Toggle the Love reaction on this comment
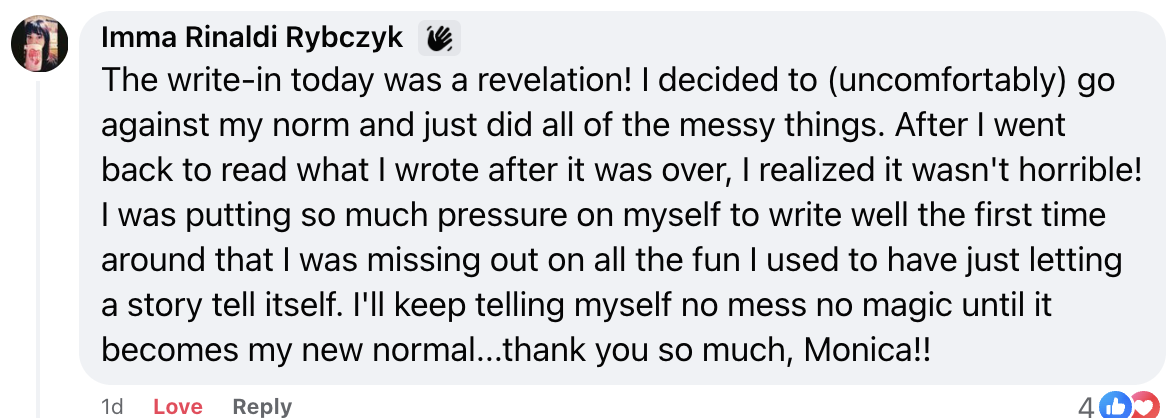 click(177, 406)
